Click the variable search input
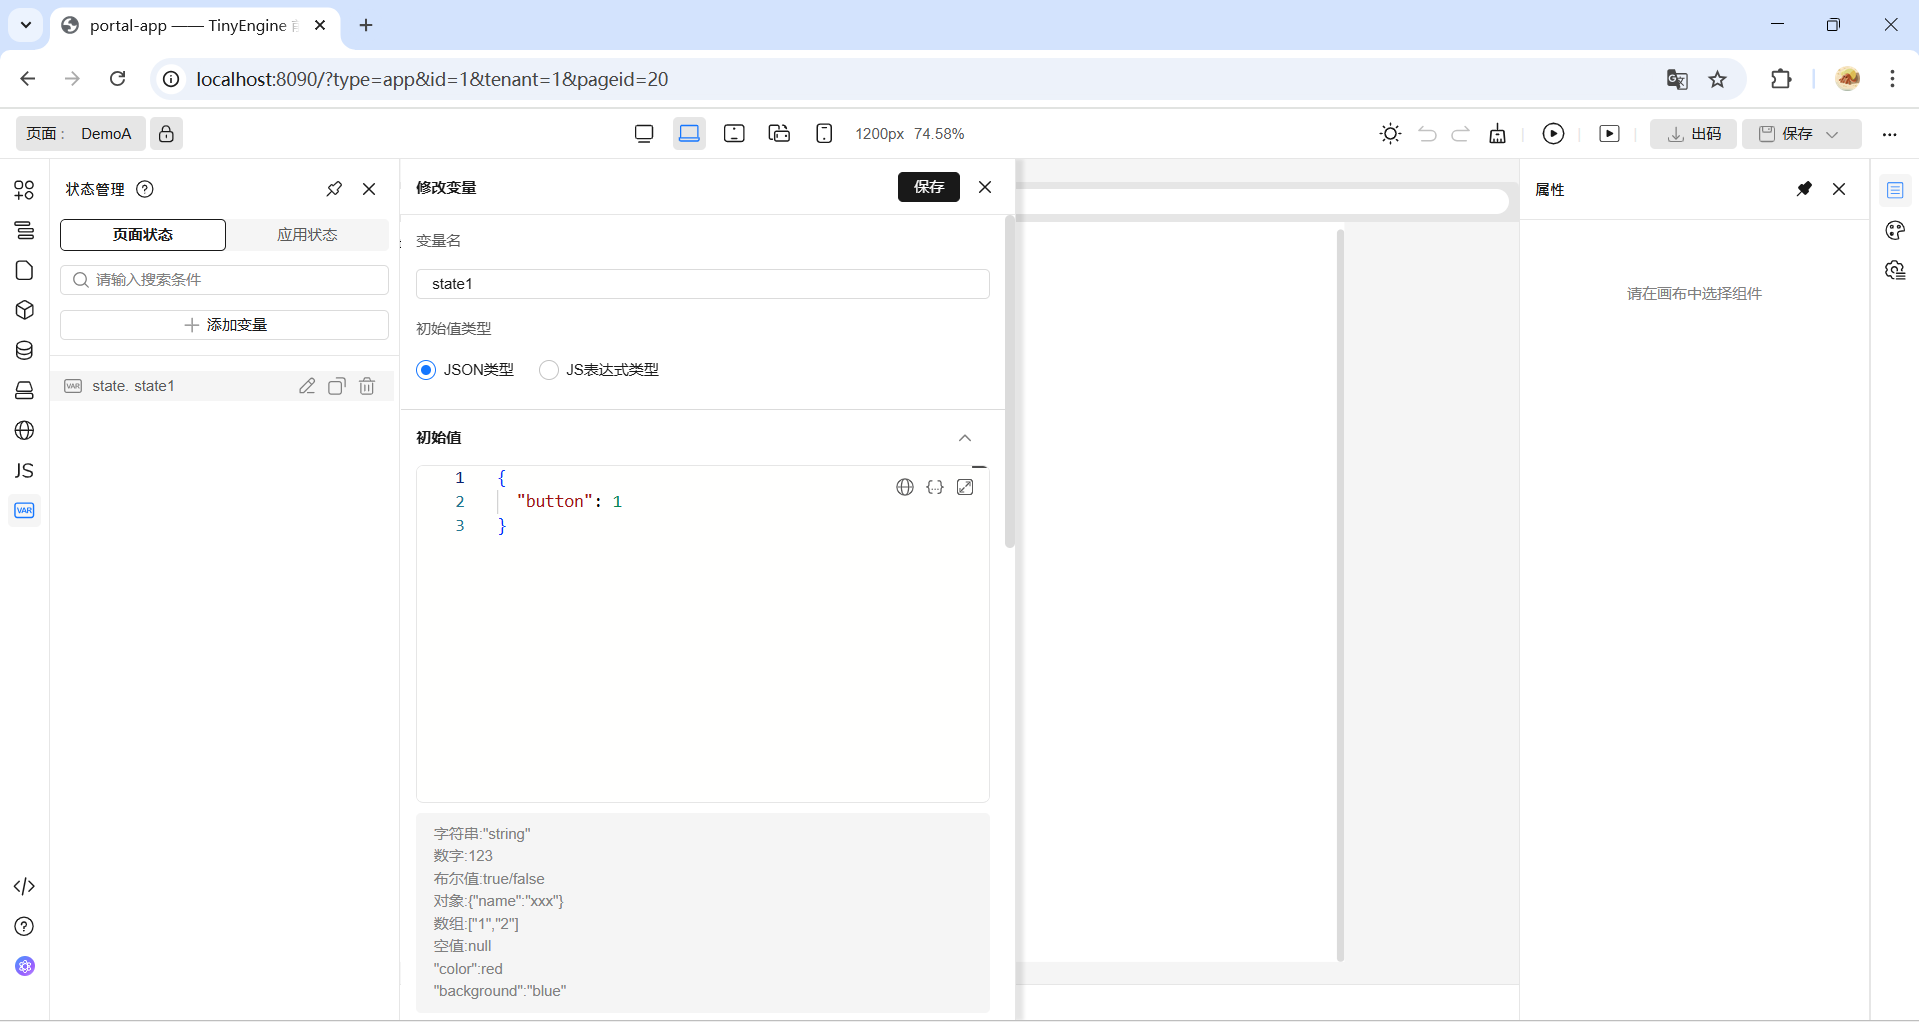The image size is (1919, 1022). [x=224, y=280]
